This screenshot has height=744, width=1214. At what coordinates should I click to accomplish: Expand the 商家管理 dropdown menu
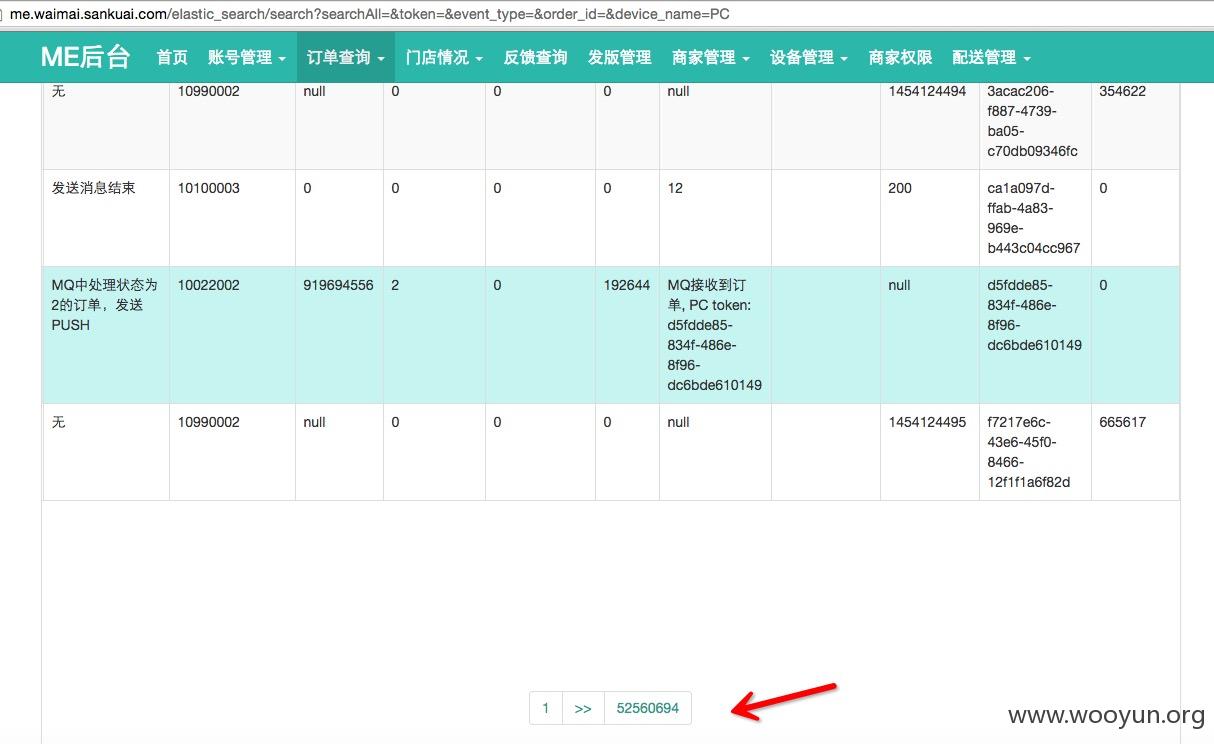pos(710,58)
